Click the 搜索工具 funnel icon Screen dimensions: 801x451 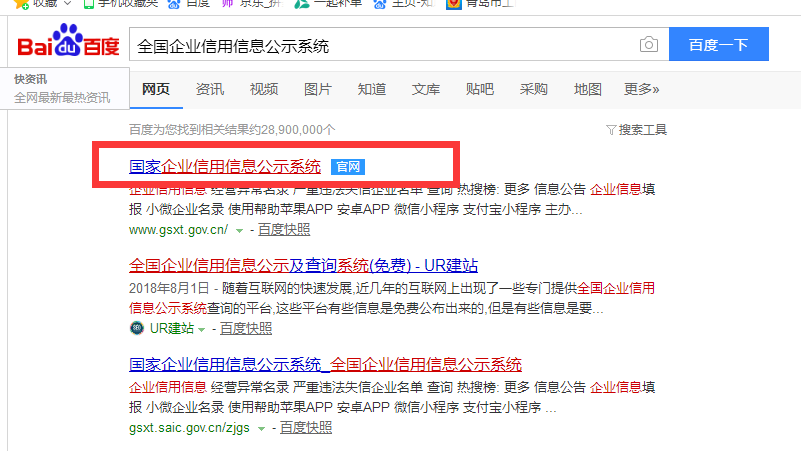(611, 130)
